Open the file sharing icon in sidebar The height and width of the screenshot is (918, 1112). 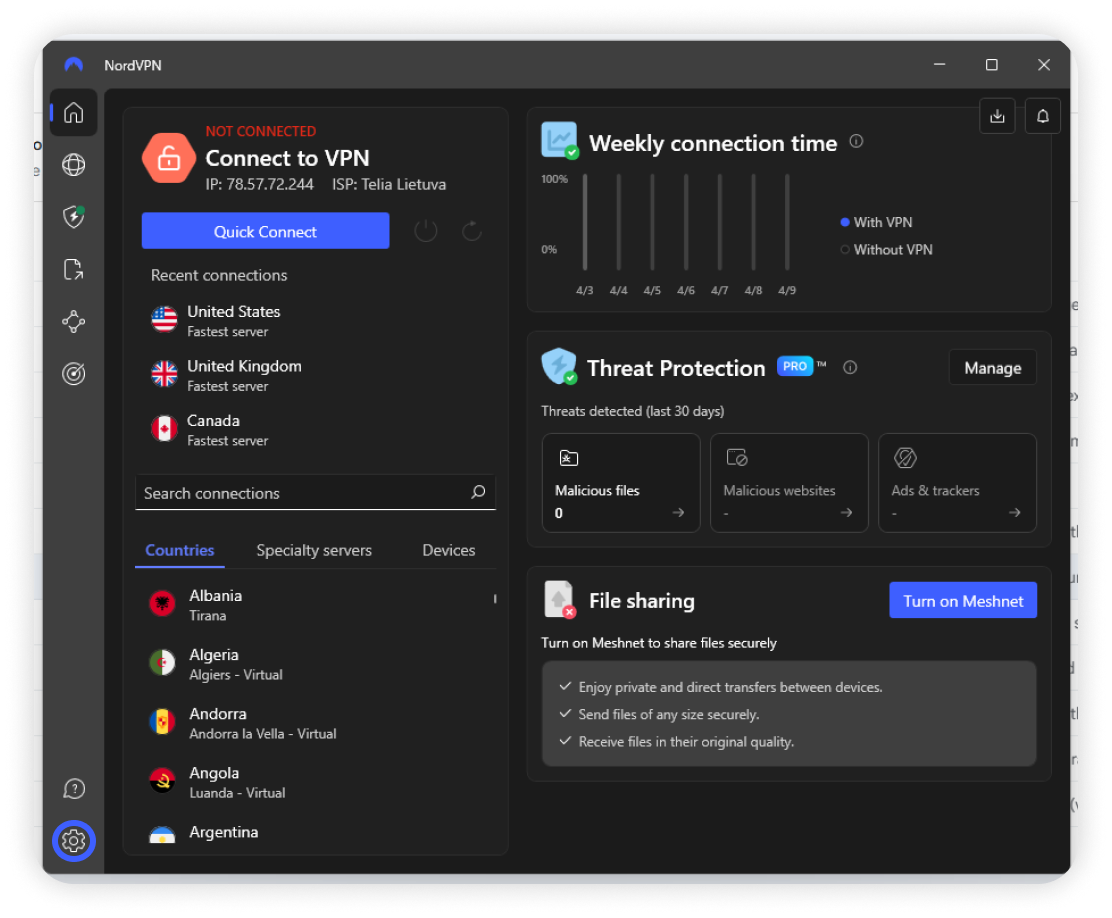coord(73,269)
